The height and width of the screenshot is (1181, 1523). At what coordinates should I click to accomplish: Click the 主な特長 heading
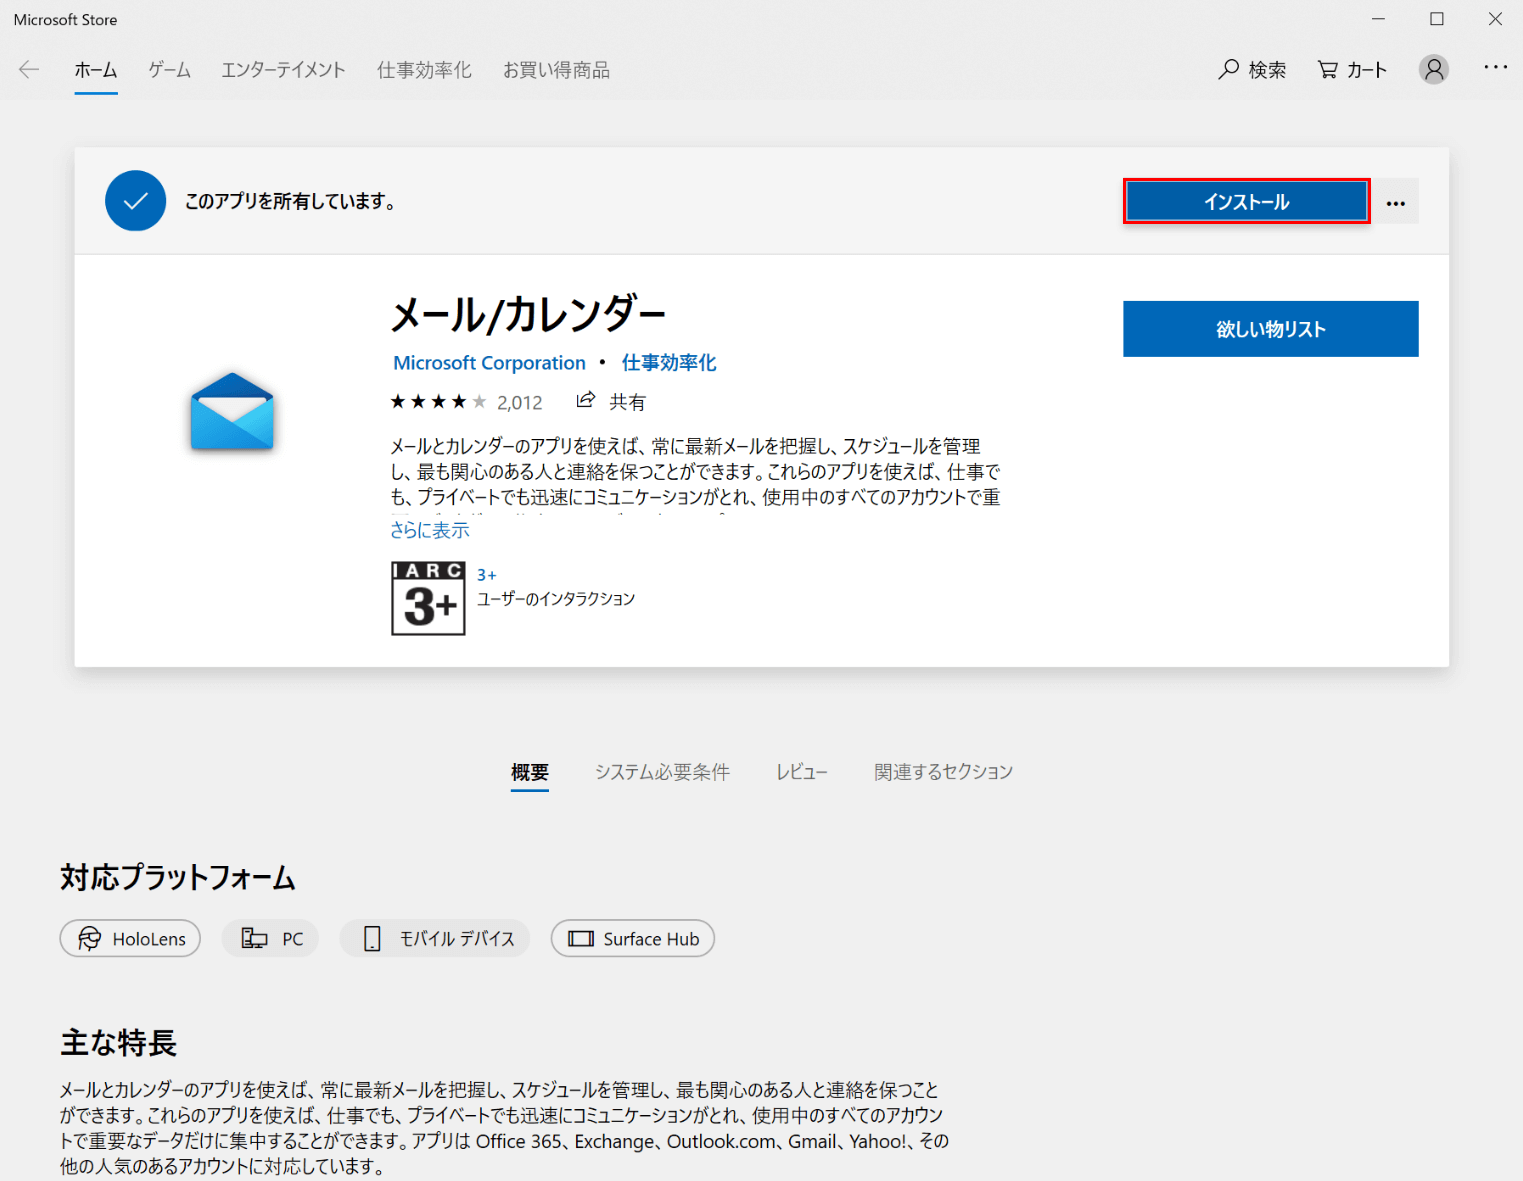(x=118, y=1042)
